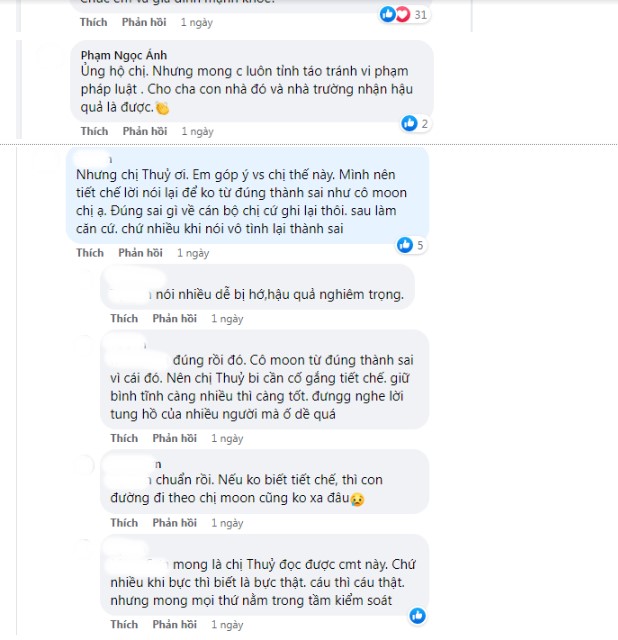Click Thích below 'hậu quả nghiêm trọng' reply
The image size is (618, 640).
(124, 319)
